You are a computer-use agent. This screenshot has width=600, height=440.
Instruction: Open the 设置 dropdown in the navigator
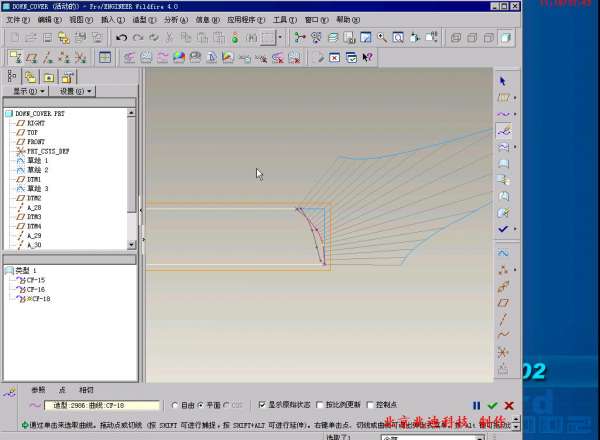(x=76, y=91)
